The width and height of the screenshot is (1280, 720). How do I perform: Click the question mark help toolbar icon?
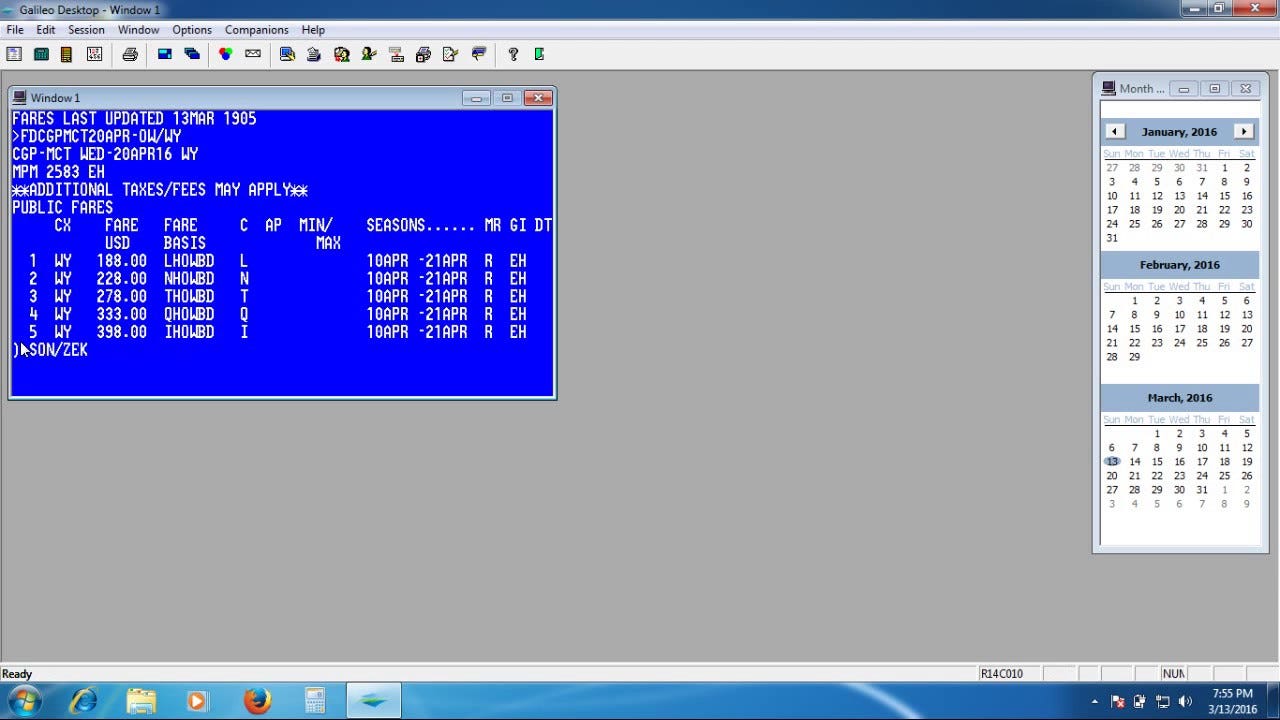(513, 54)
